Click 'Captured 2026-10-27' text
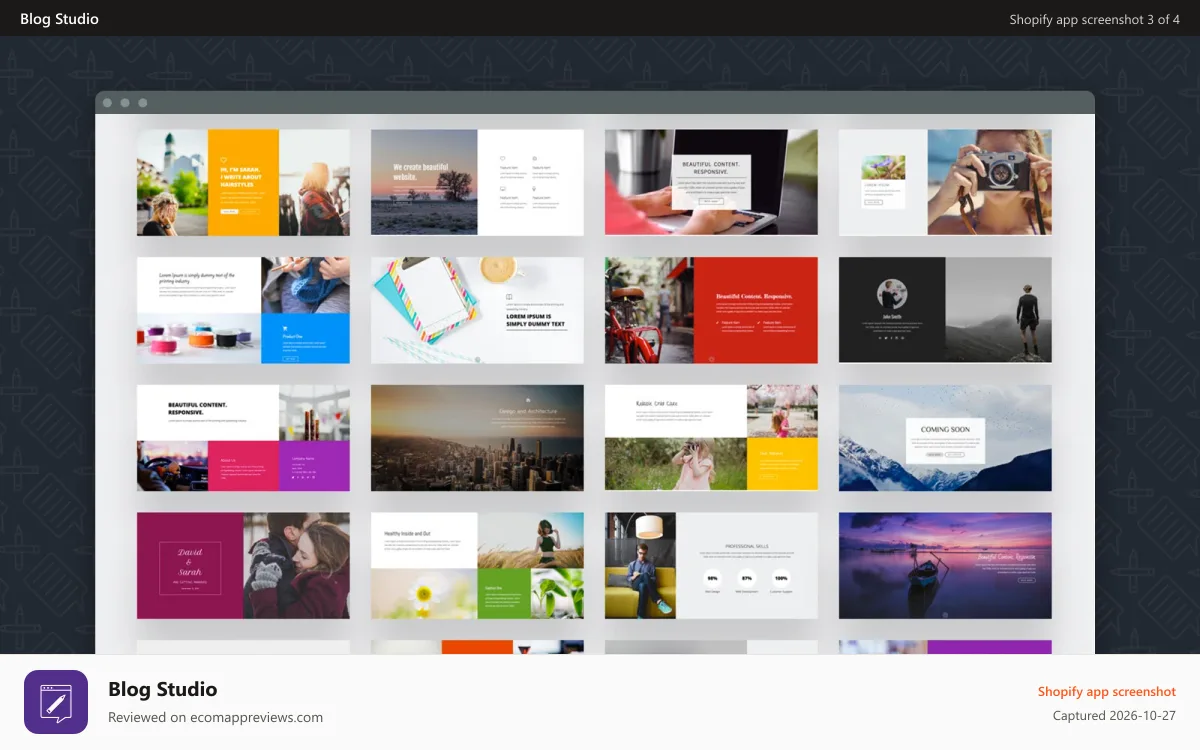 click(1114, 716)
